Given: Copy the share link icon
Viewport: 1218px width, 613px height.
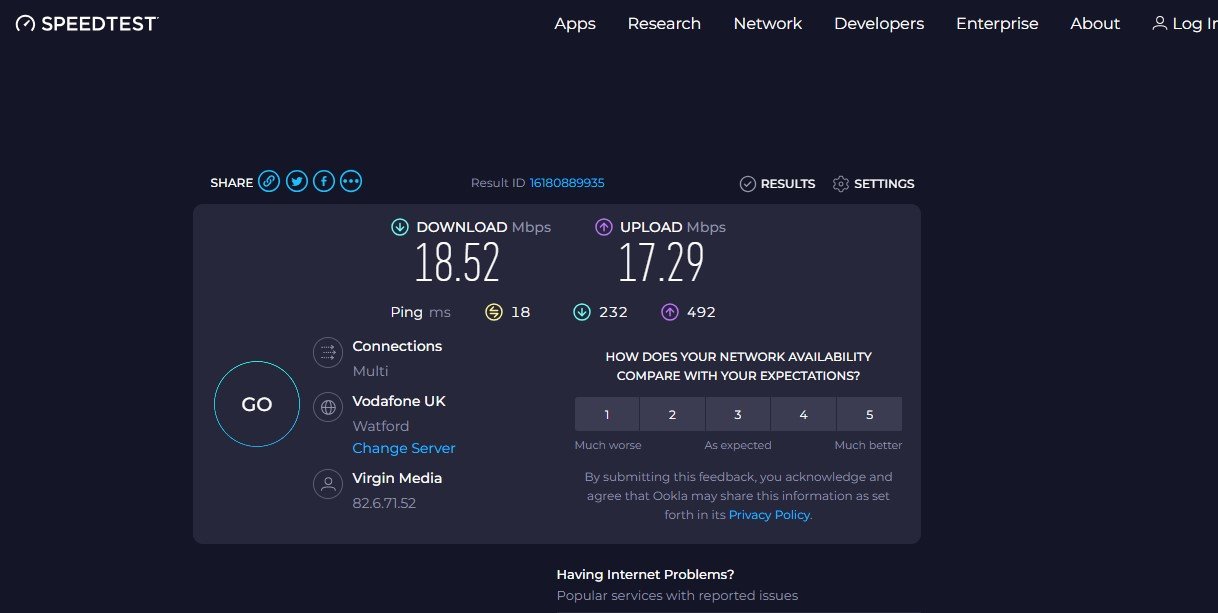Looking at the screenshot, I should (269, 181).
